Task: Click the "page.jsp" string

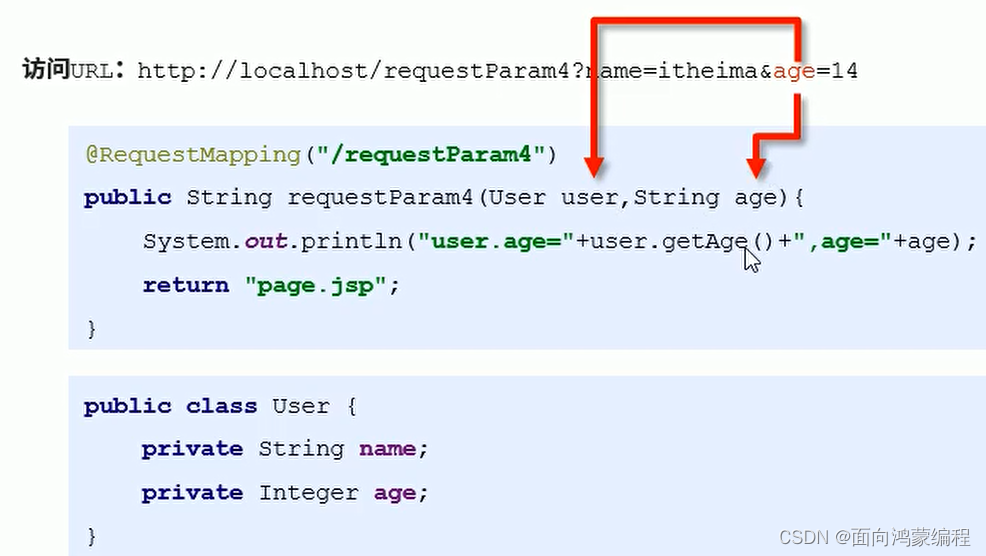Action: click(316, 286)
